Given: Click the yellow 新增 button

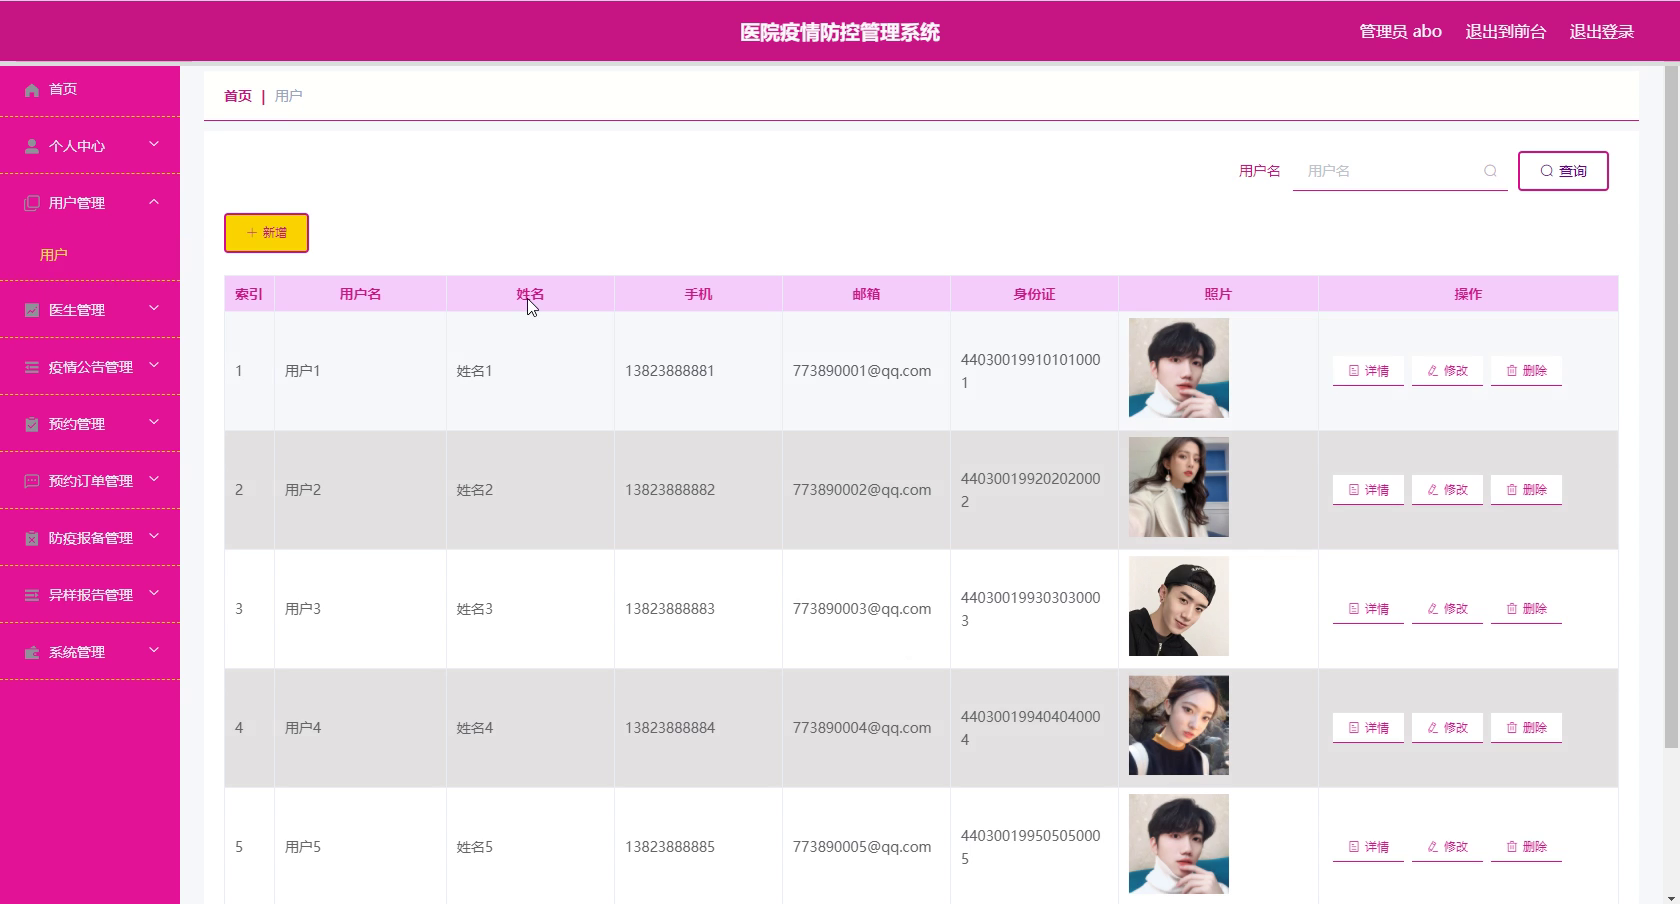Looking at the screenshot, I should 266,233.
